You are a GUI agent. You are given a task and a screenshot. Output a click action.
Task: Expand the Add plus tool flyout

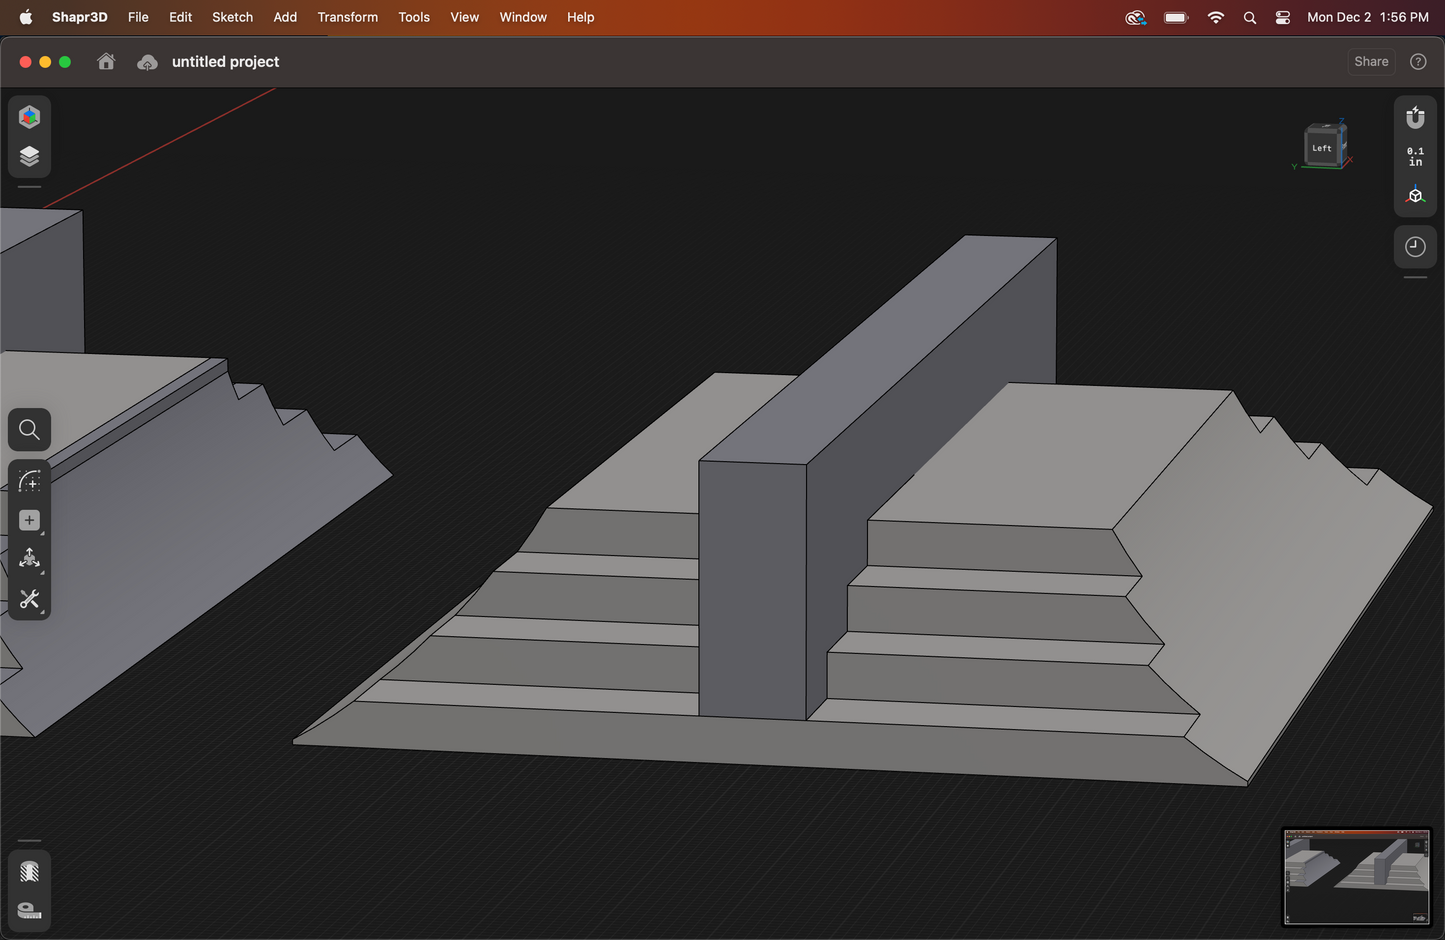[29, 520]
